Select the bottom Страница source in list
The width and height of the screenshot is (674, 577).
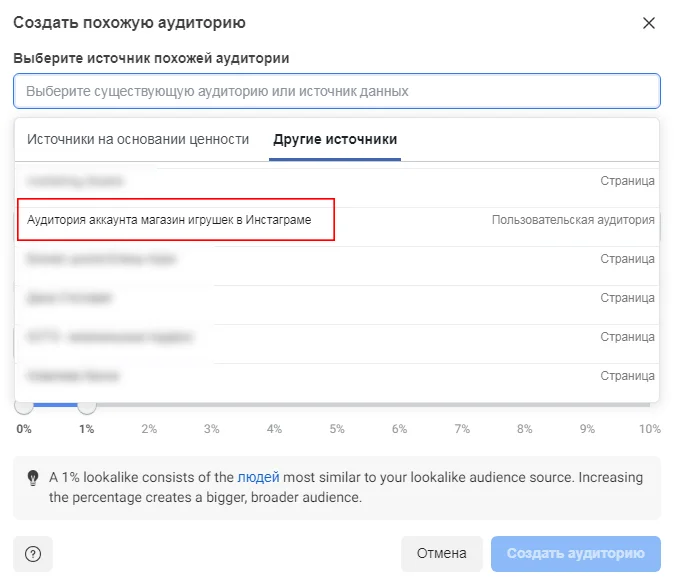click(337, 376)
